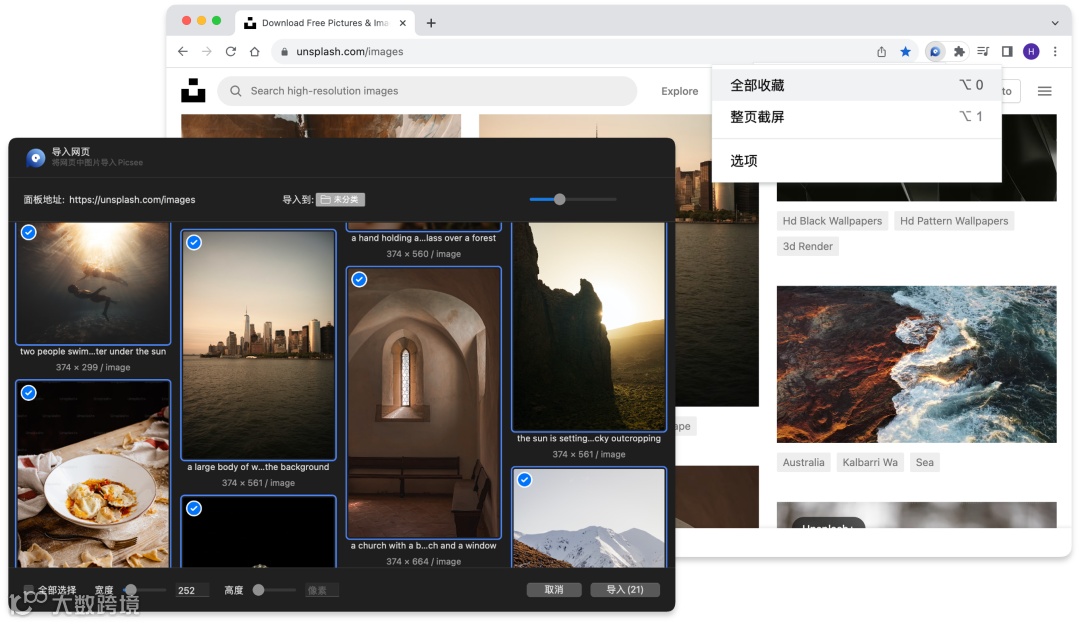Open the purple H profile avatar

click(x=1031, y=52)
